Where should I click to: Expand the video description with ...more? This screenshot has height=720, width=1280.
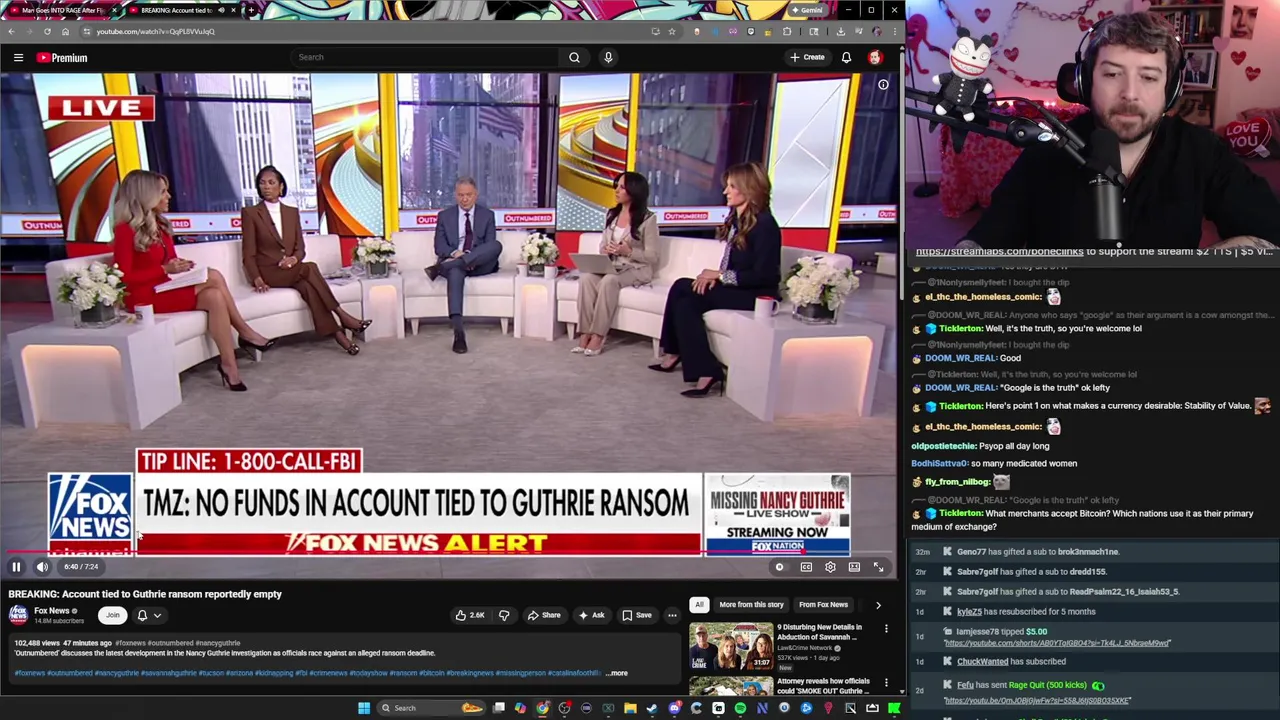point(617,673)
